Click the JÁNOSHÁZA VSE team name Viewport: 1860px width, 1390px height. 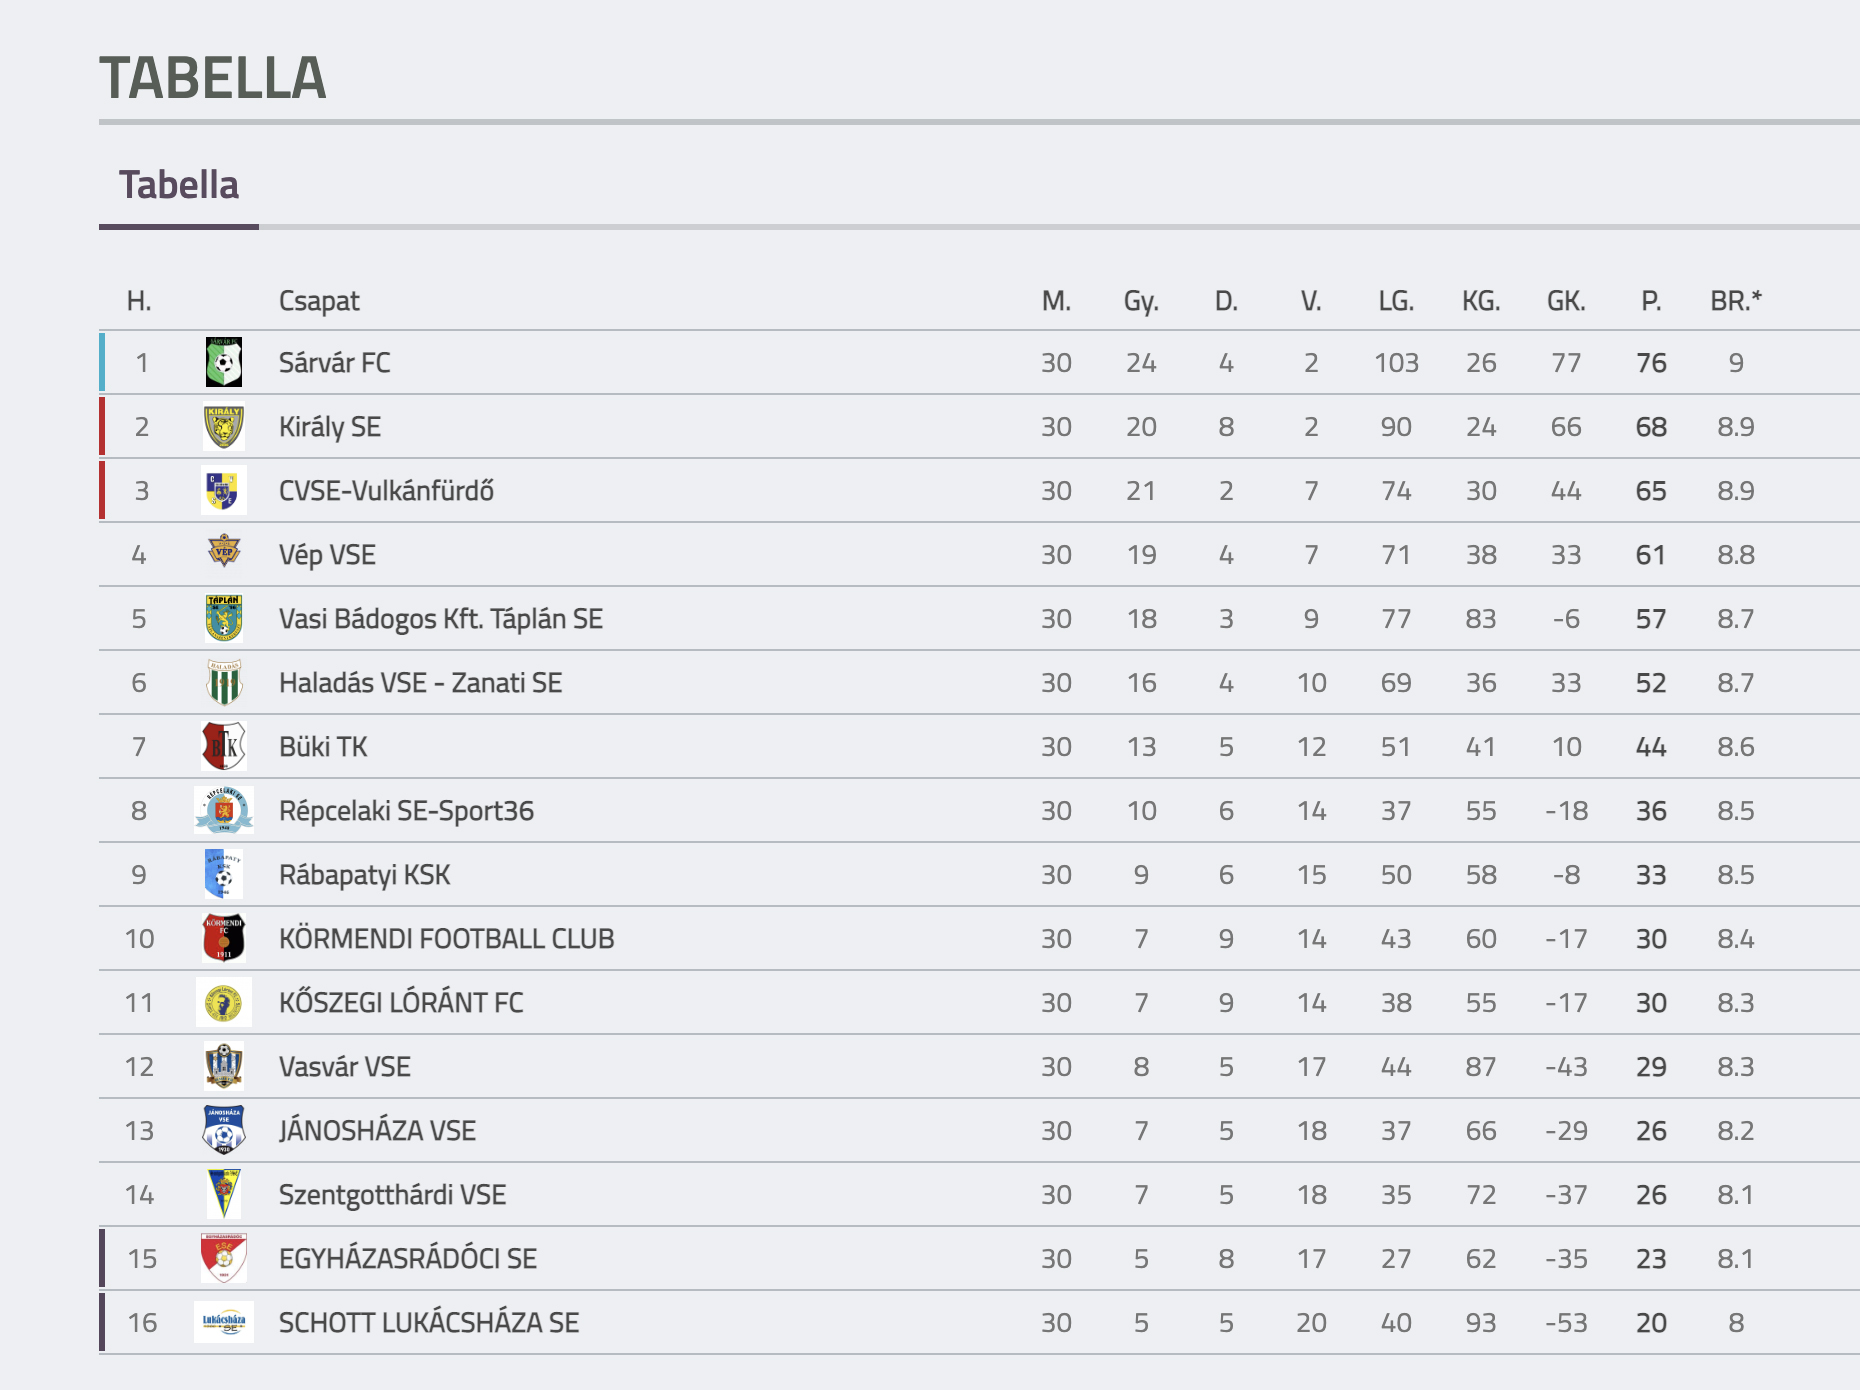click(x=377, y=1130)
